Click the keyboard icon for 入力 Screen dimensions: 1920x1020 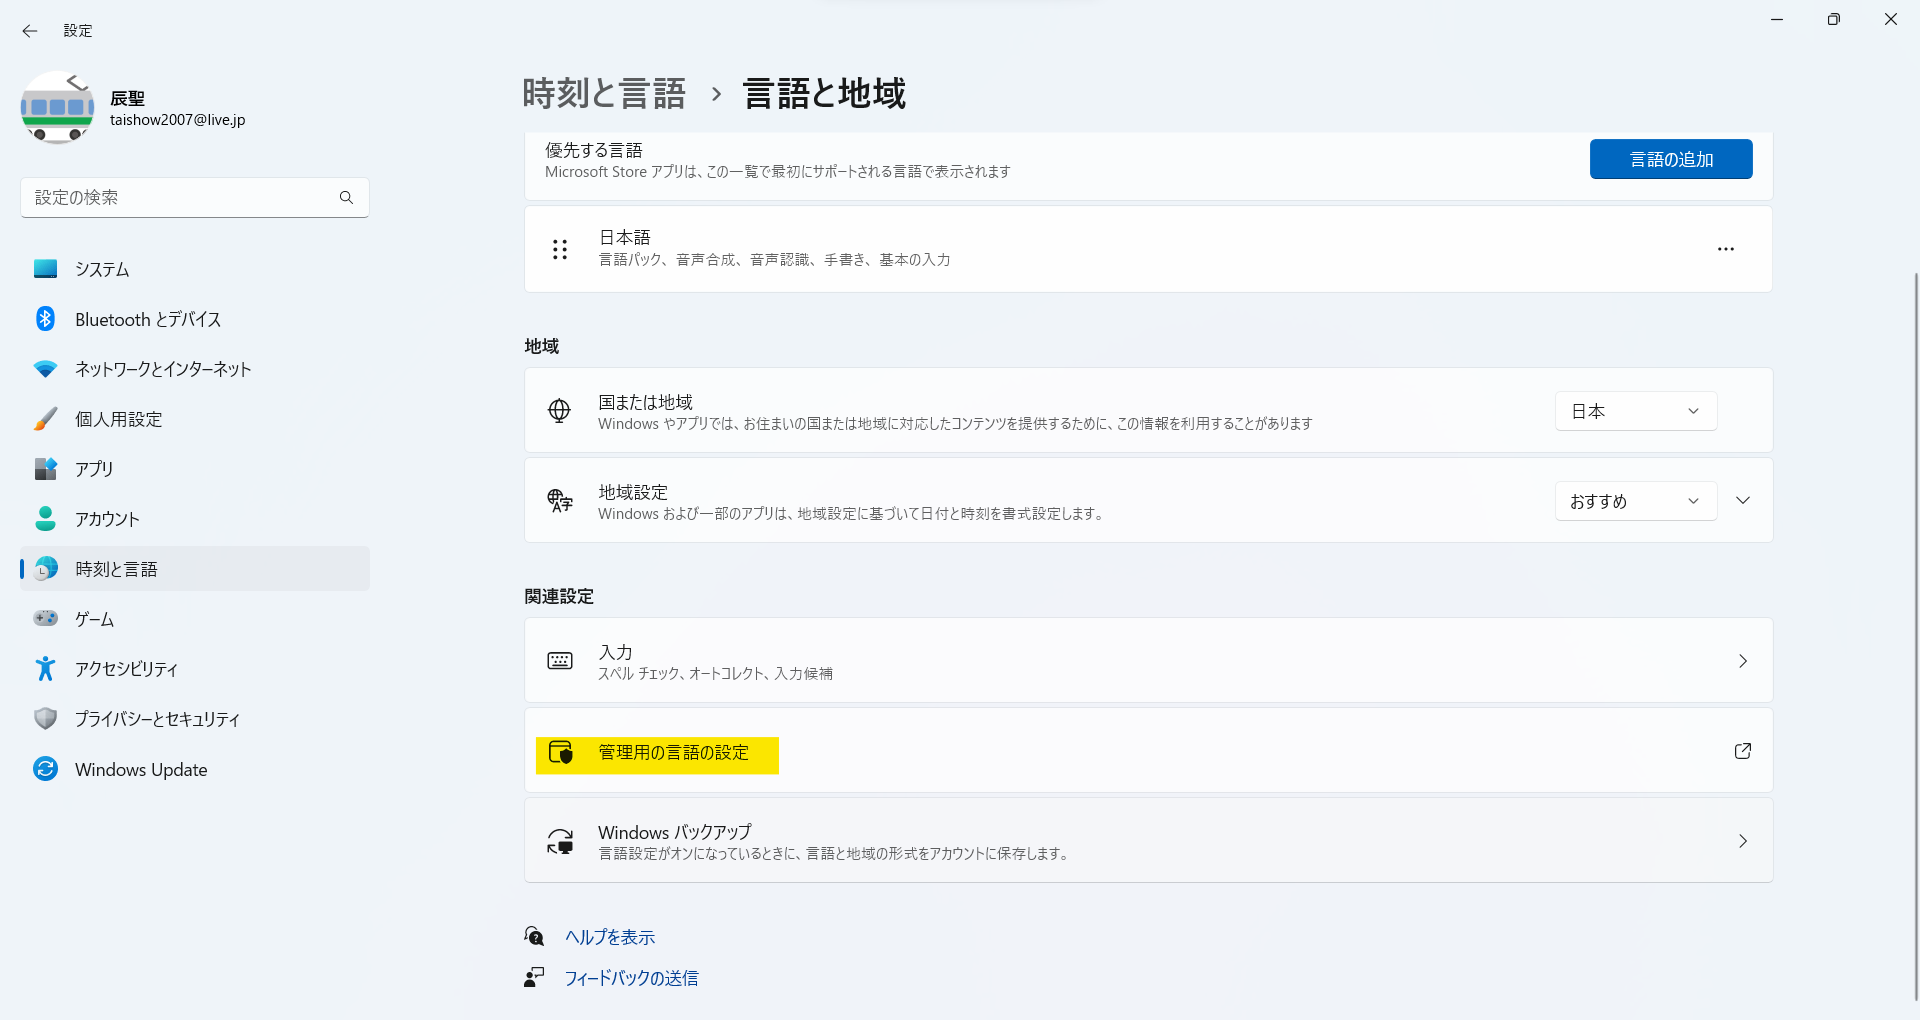point(560,661)
